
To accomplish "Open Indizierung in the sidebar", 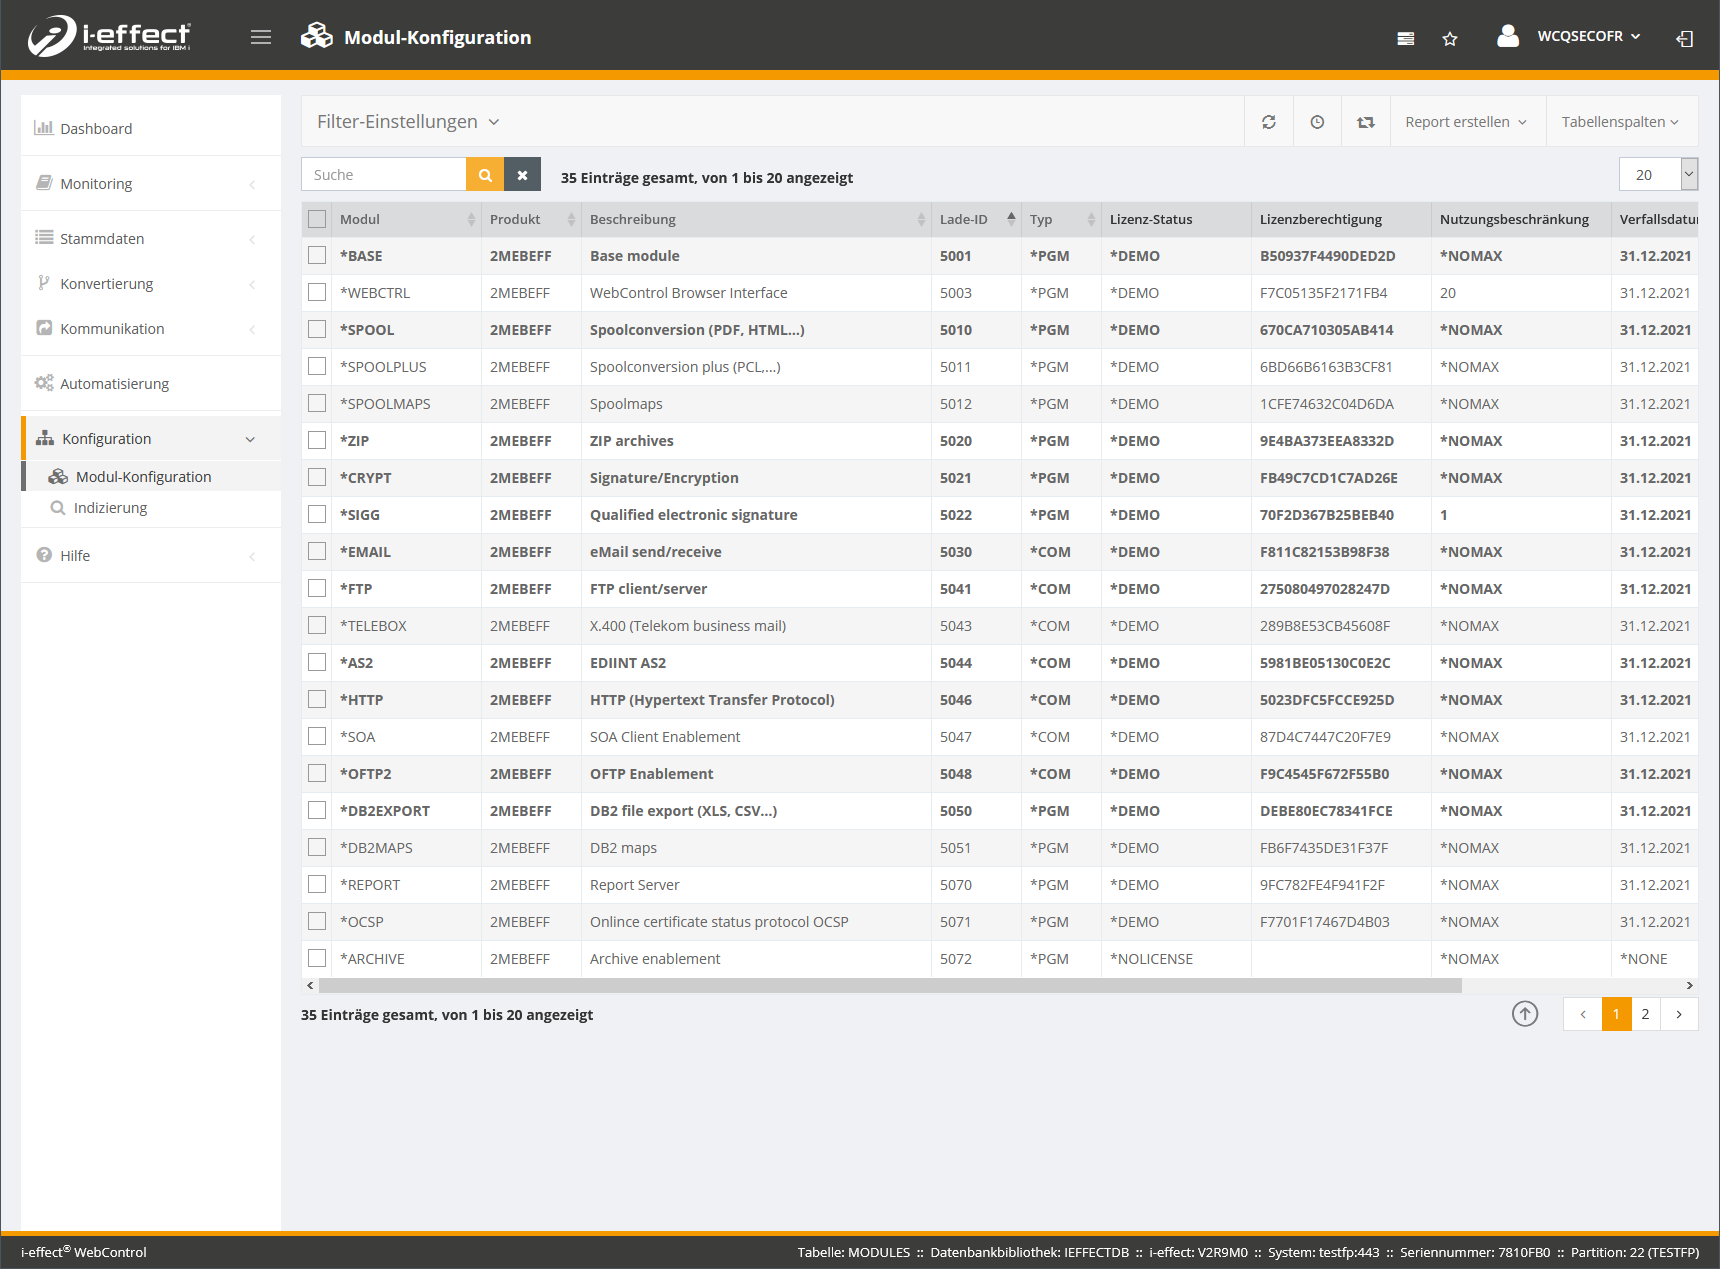I will click(110, 508).
